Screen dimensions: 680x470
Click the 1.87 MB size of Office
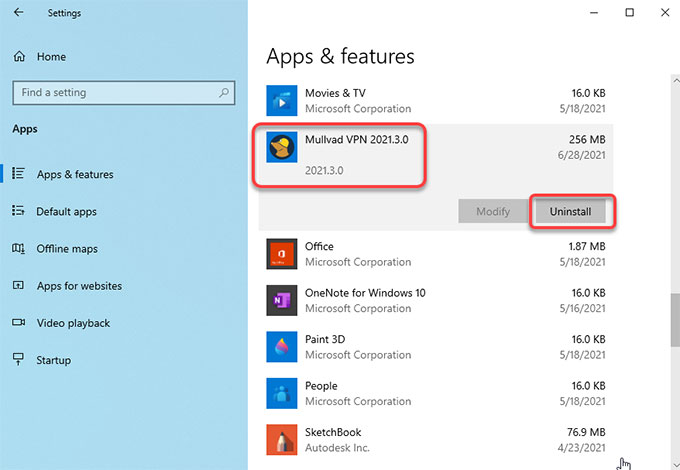tap(587, 246)
